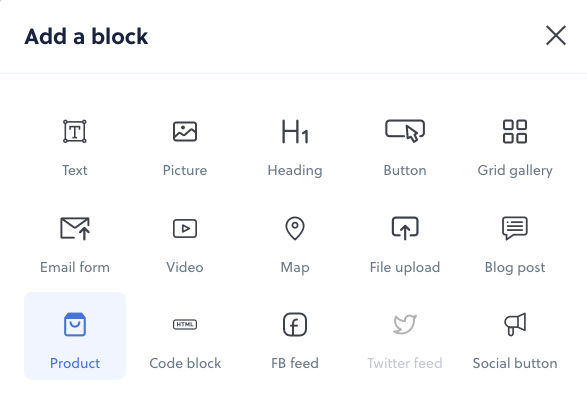587x399 pixels.
Task: Add the FB feed block icon
Action: click(x=295, y=325)
